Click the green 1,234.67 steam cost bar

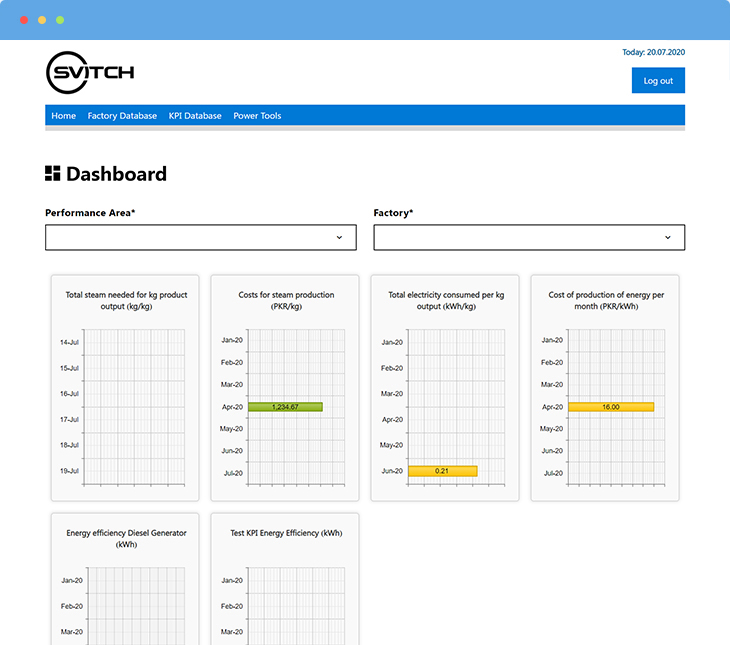(285, 407)
